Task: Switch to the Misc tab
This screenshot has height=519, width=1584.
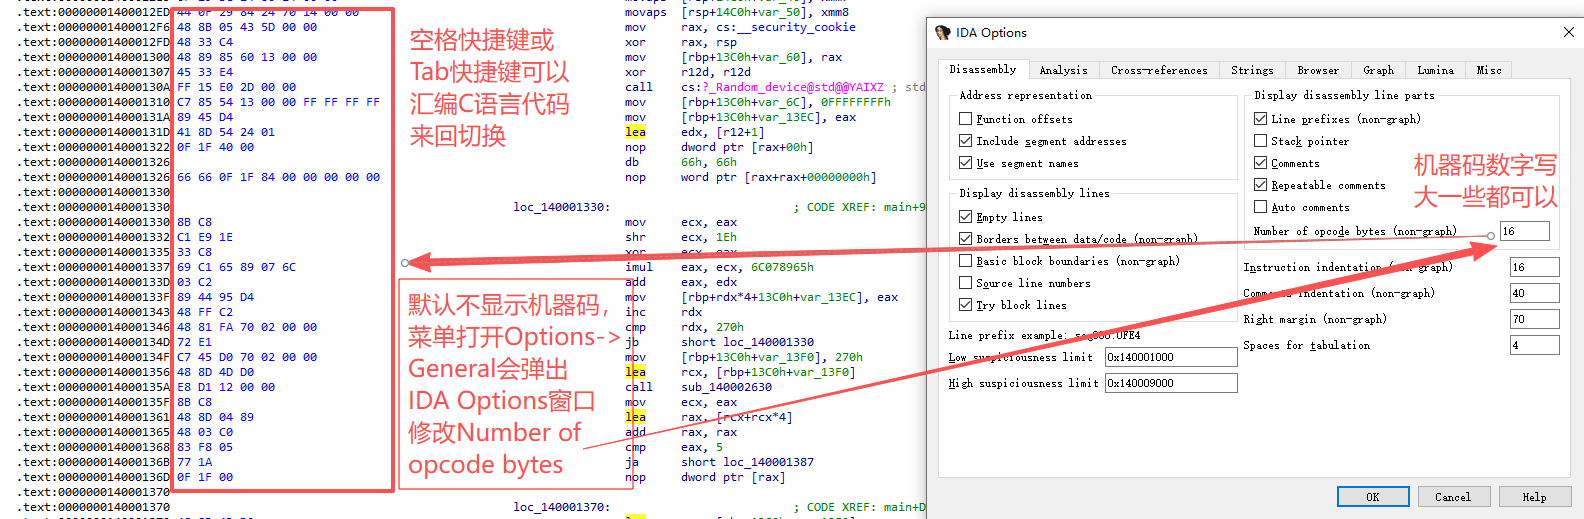Action: (x=1489, y=70)
